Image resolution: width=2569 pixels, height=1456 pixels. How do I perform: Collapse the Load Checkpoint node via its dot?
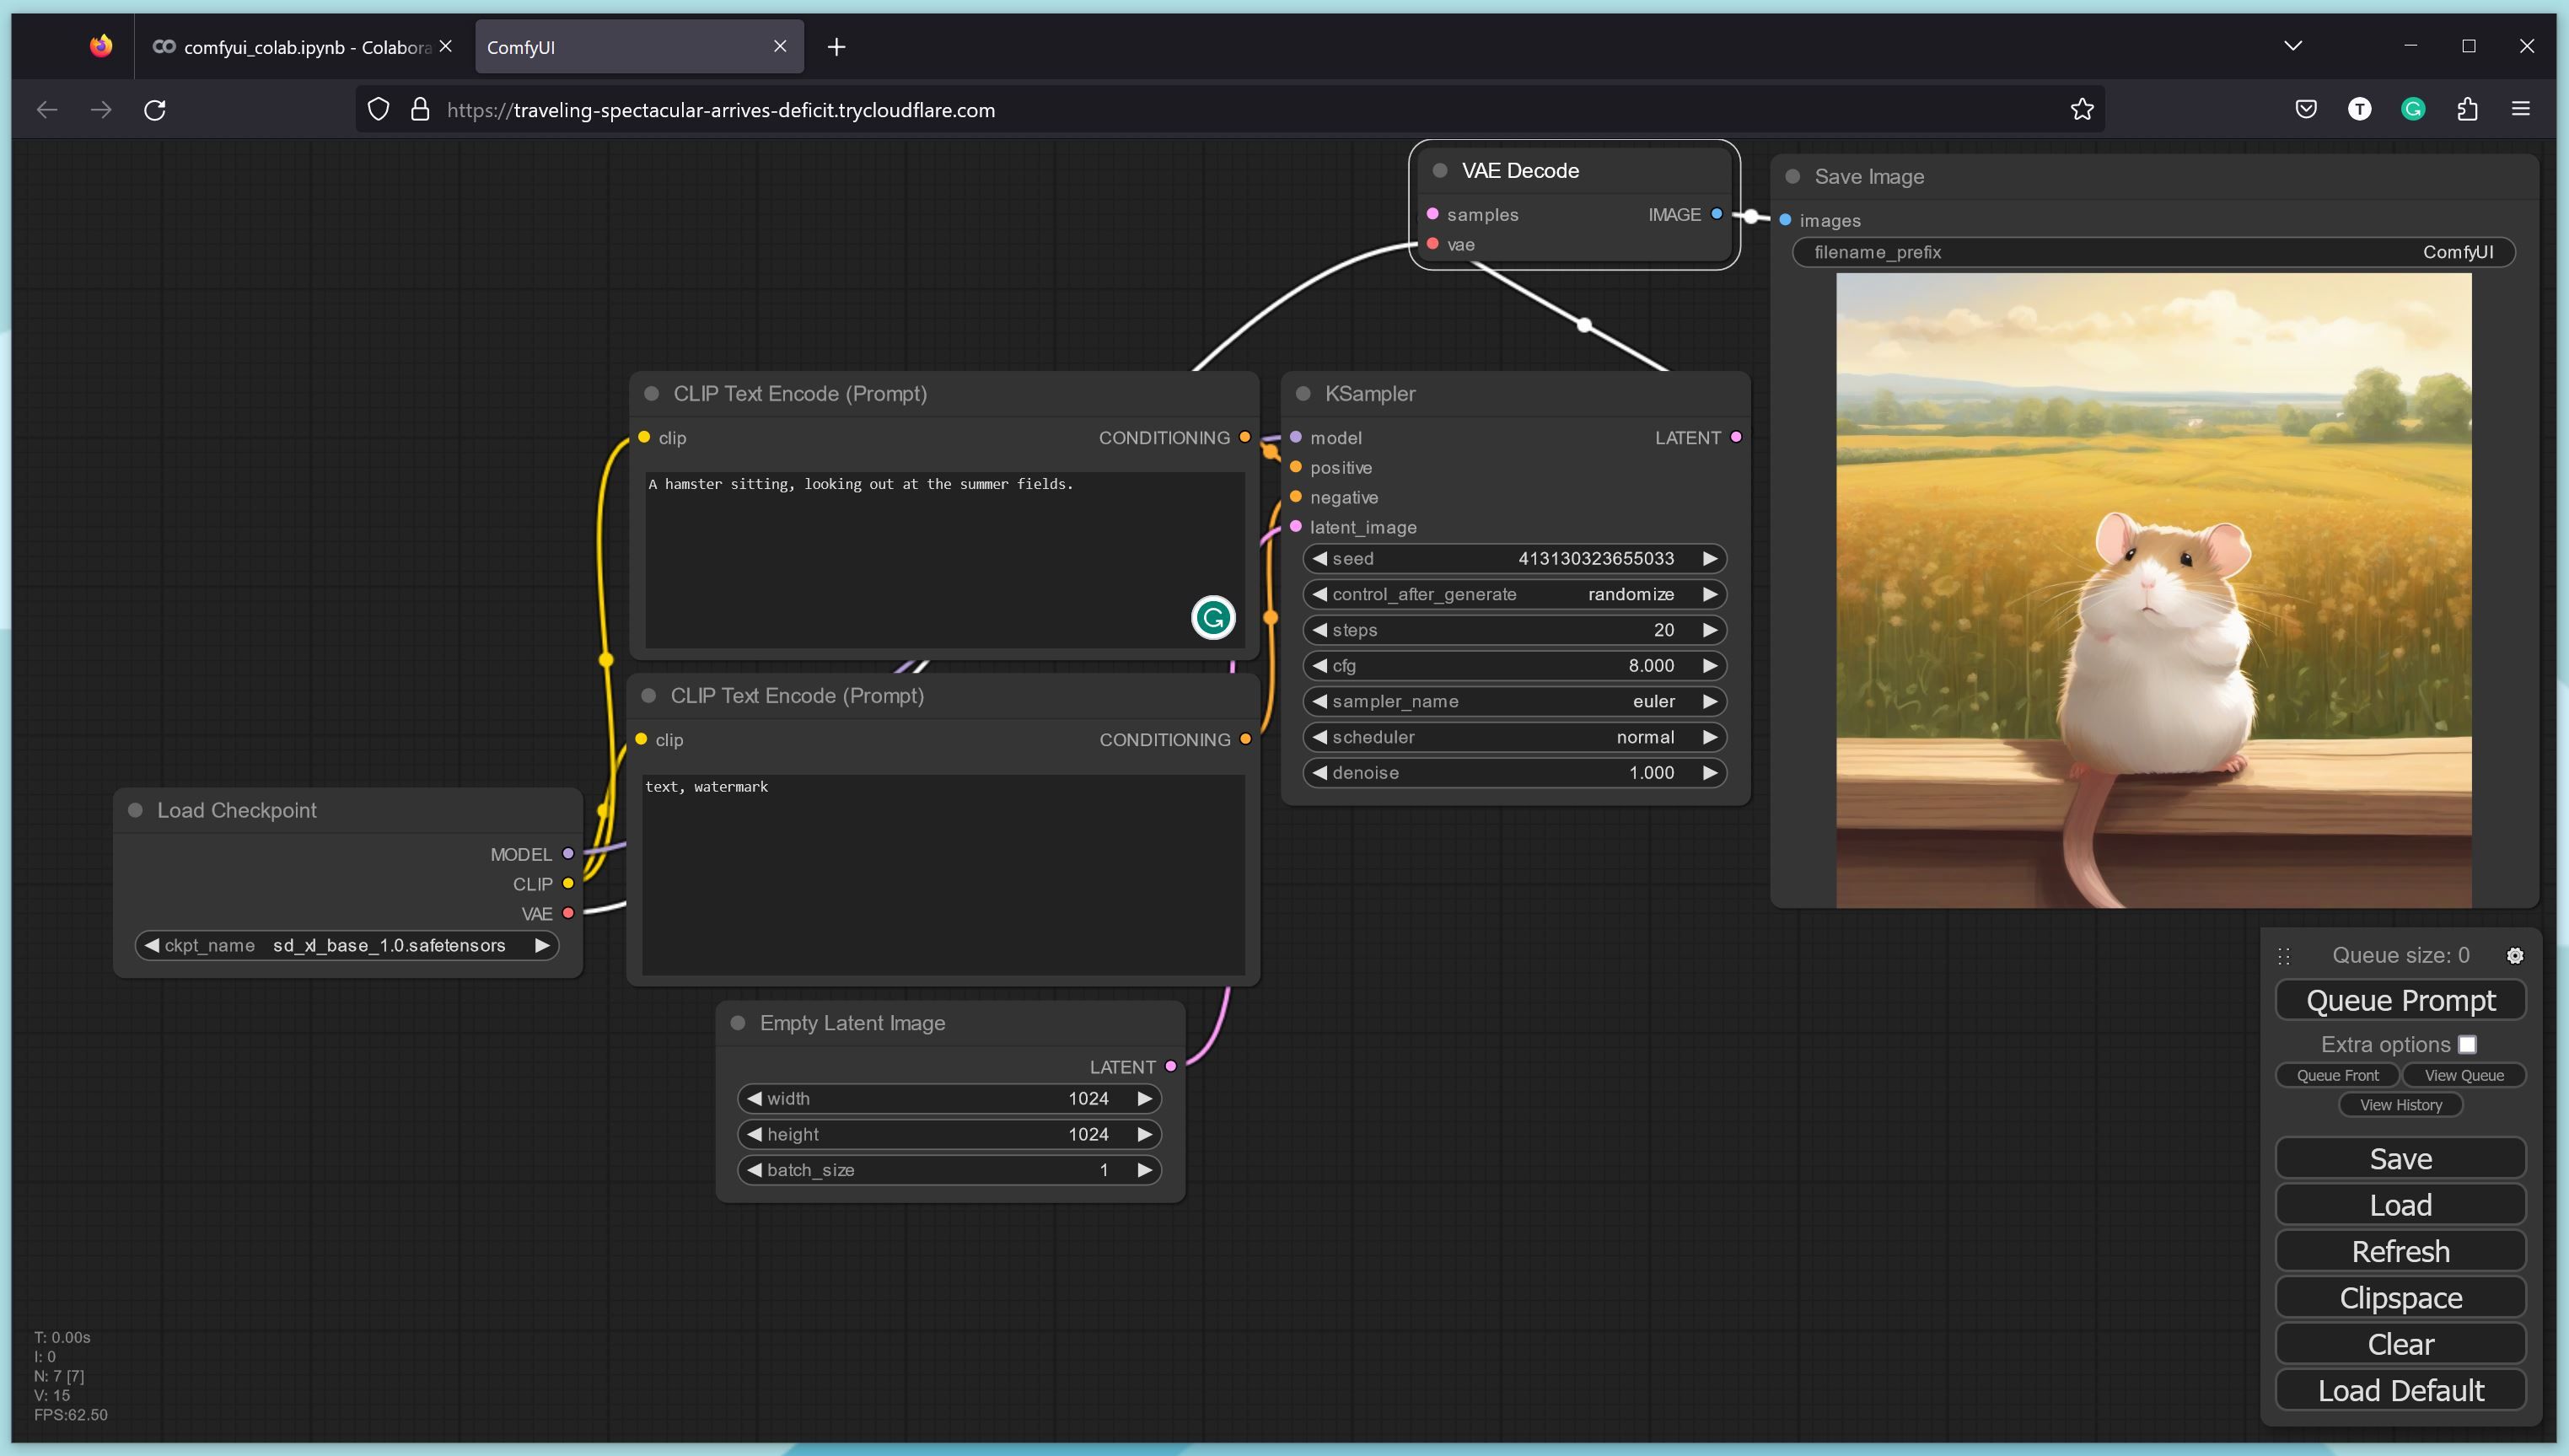pos(135,810)
